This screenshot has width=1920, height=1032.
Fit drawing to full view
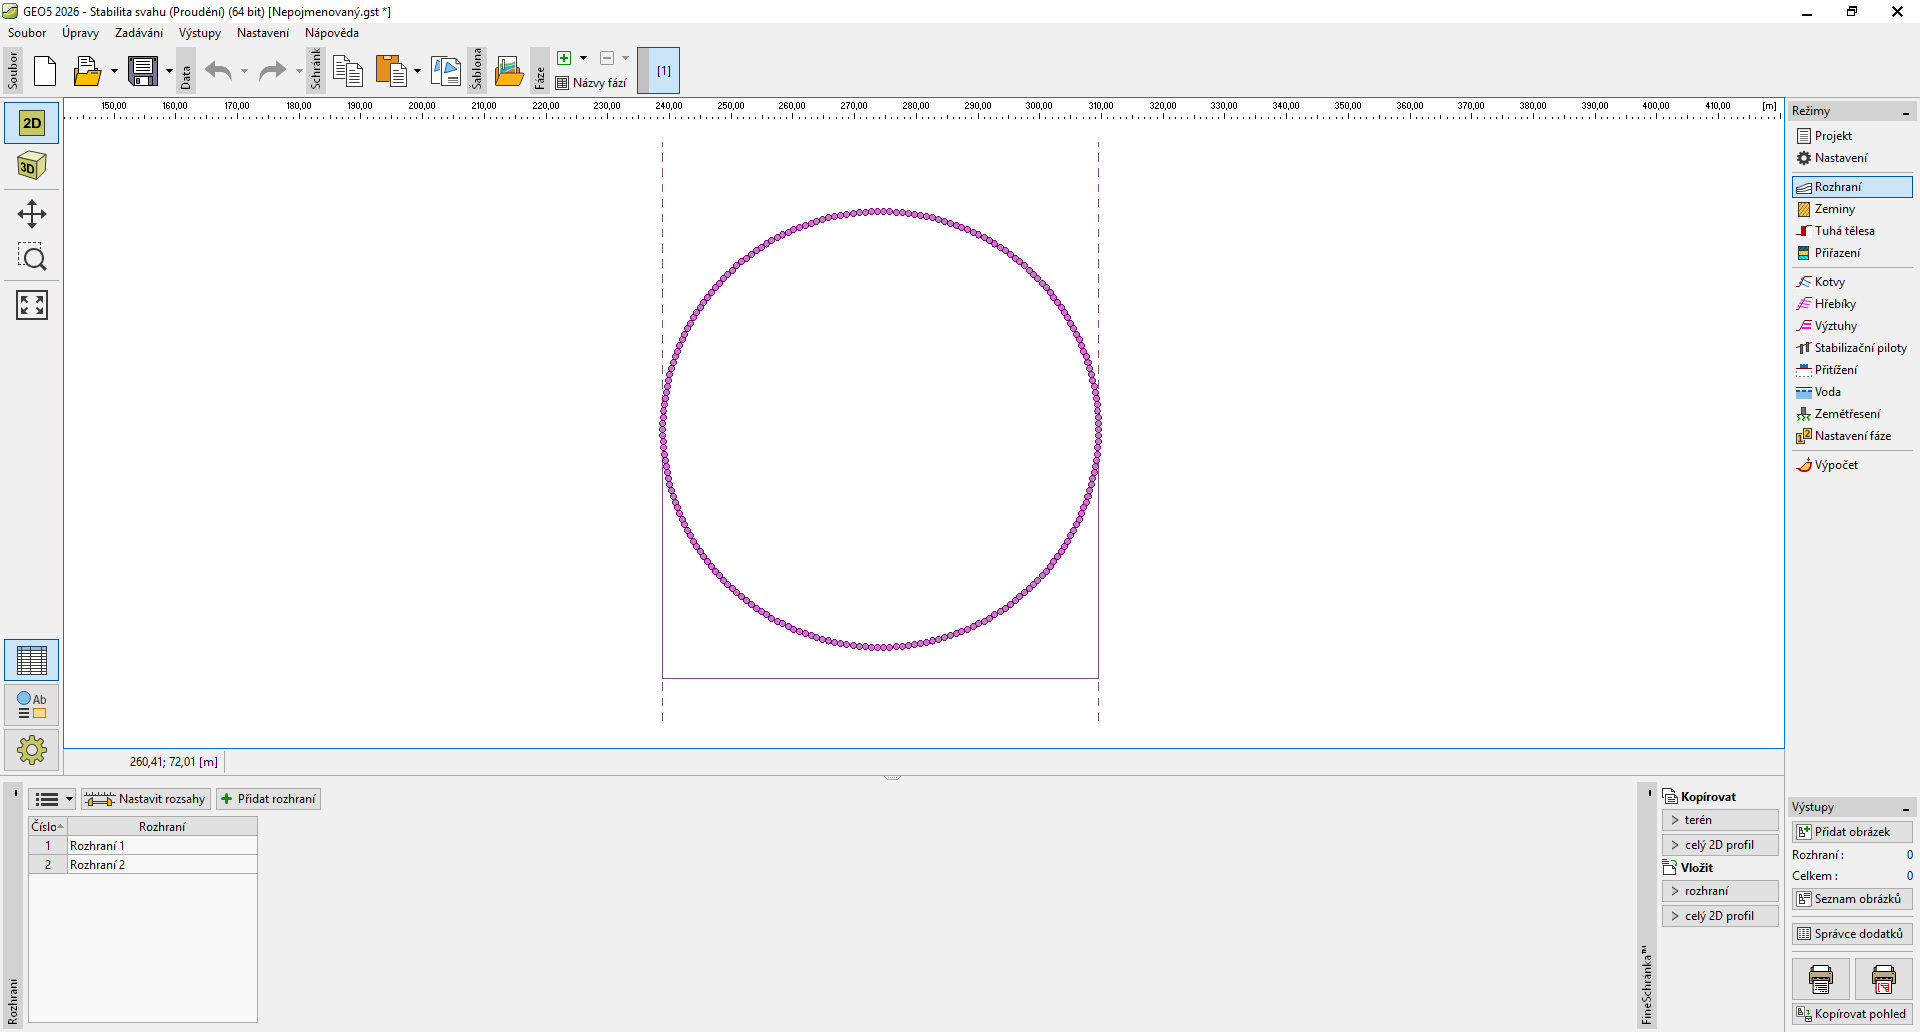click(32, 305)
